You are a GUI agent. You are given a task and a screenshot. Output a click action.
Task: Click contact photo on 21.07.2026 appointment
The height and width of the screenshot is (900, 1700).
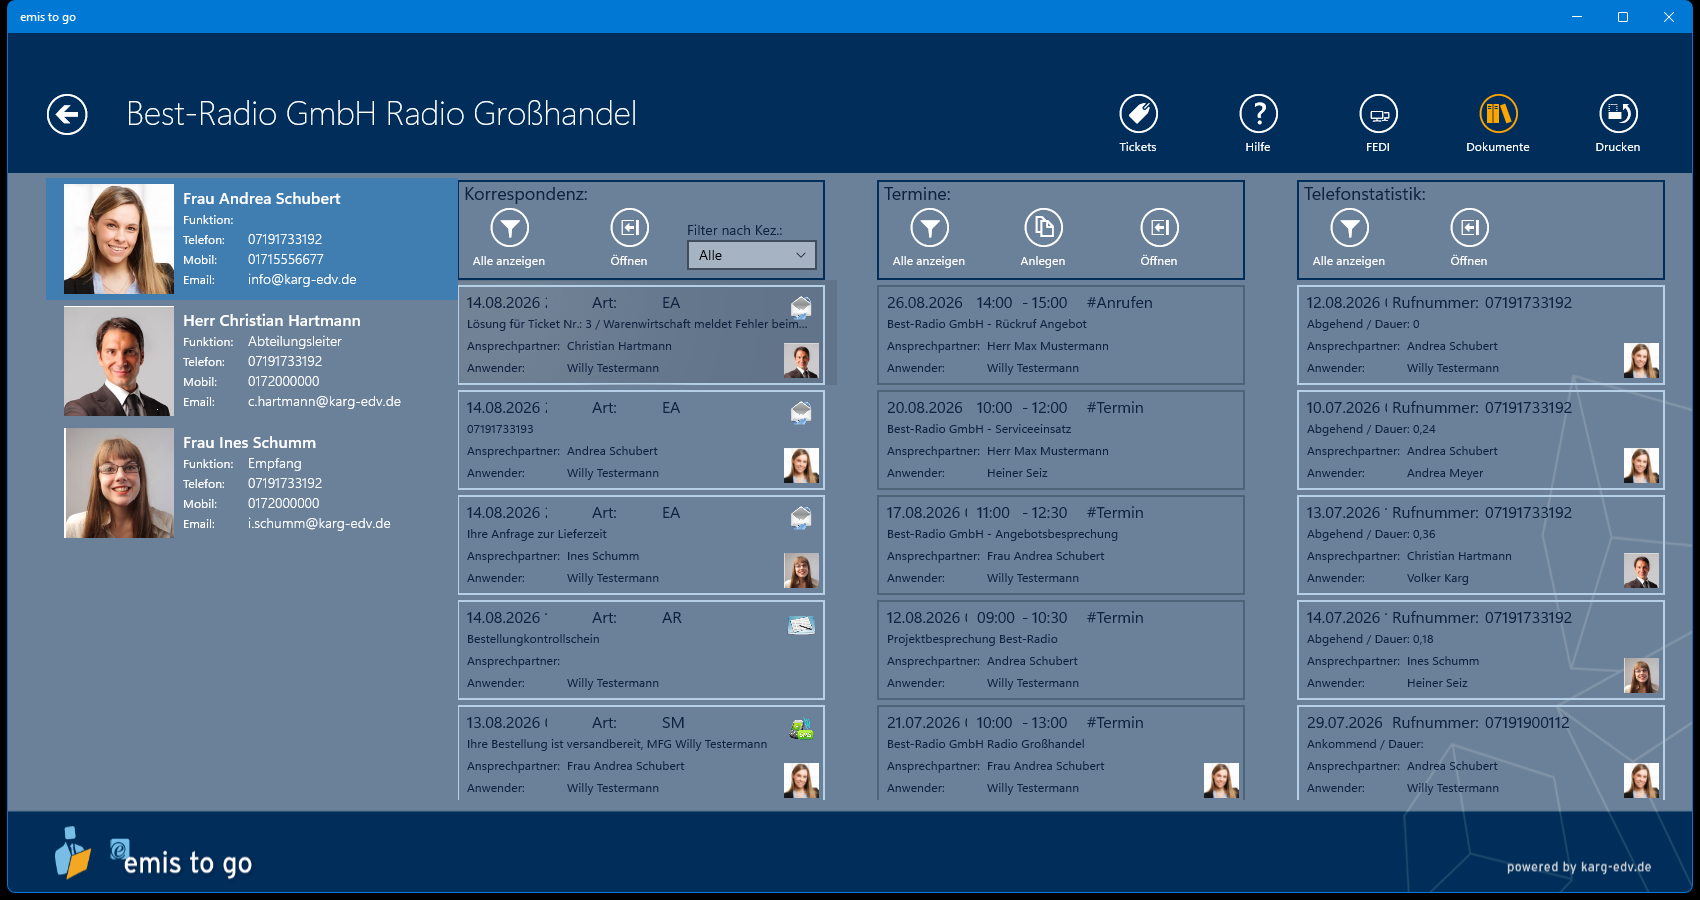pos(1221,780)
